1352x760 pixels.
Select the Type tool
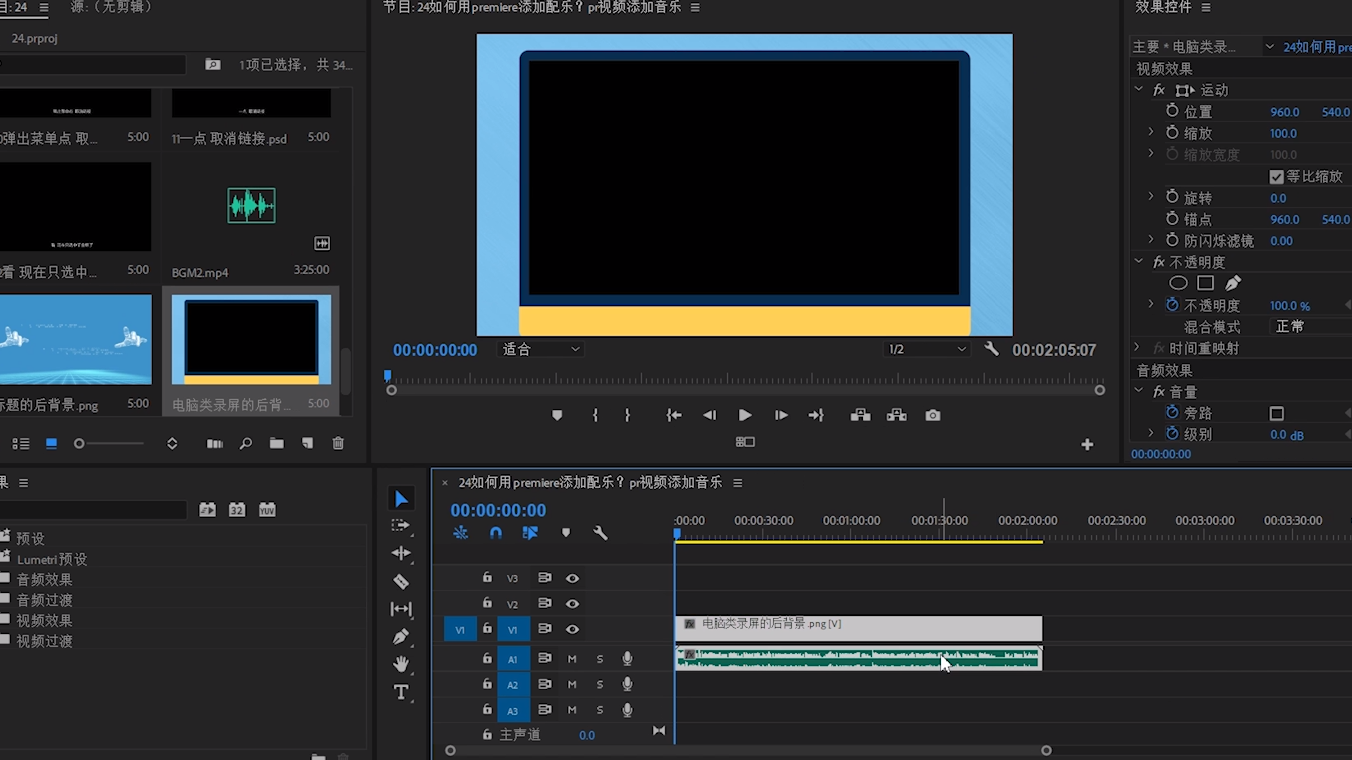401,692
